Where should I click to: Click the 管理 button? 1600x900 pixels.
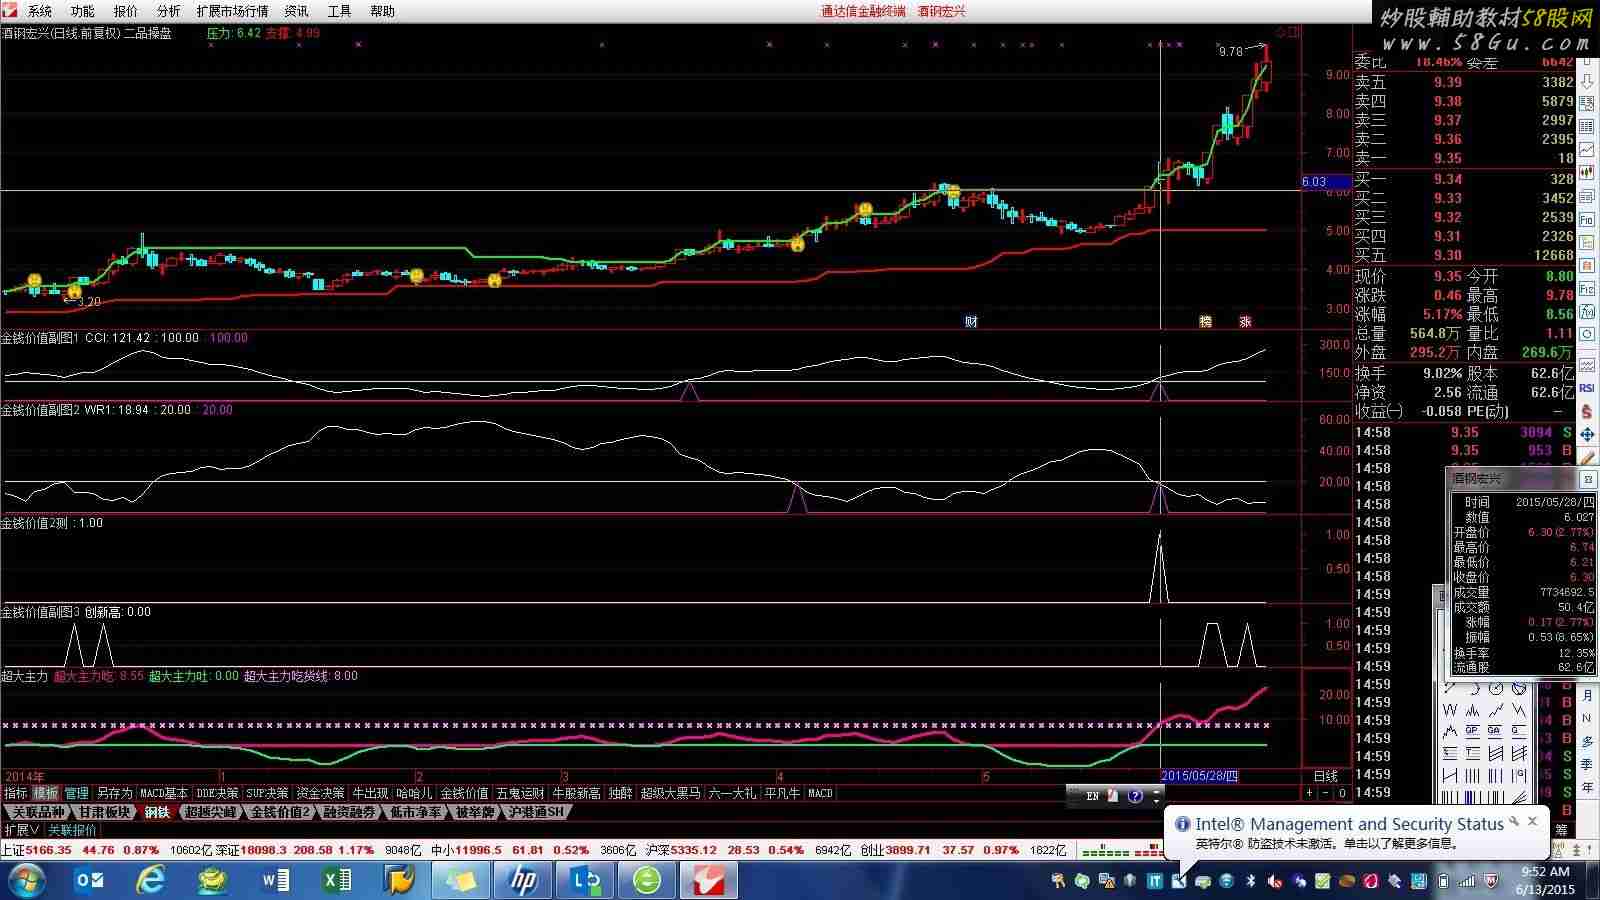(77, 793)
